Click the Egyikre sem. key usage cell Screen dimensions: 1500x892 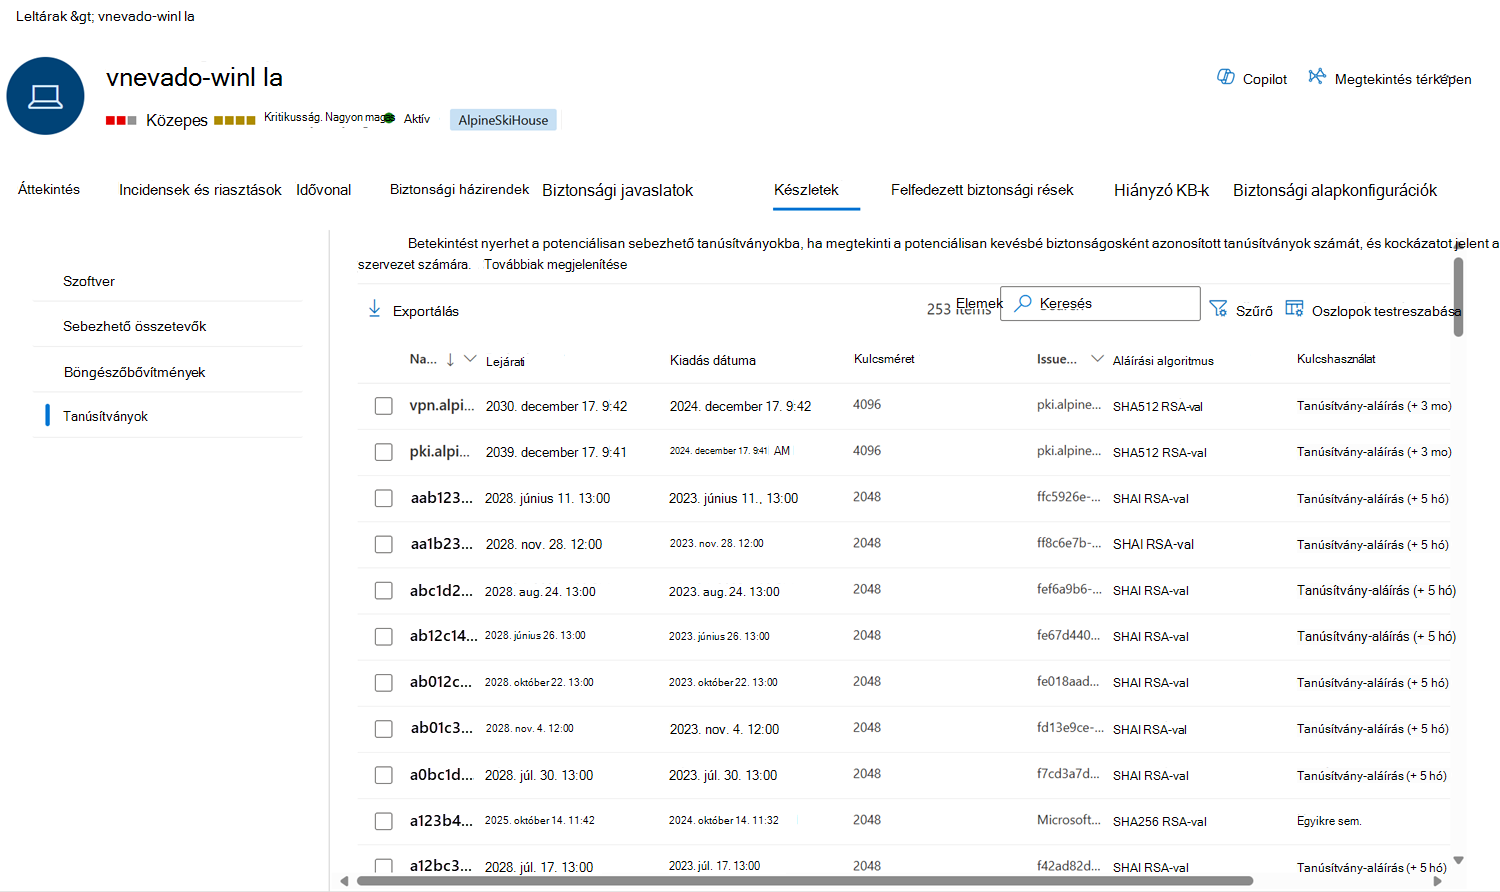tap(1329, 821)
